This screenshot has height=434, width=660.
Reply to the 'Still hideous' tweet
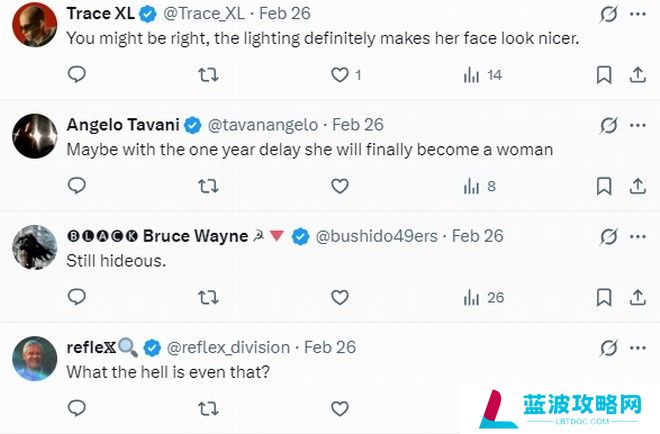[x=77, y=297]
